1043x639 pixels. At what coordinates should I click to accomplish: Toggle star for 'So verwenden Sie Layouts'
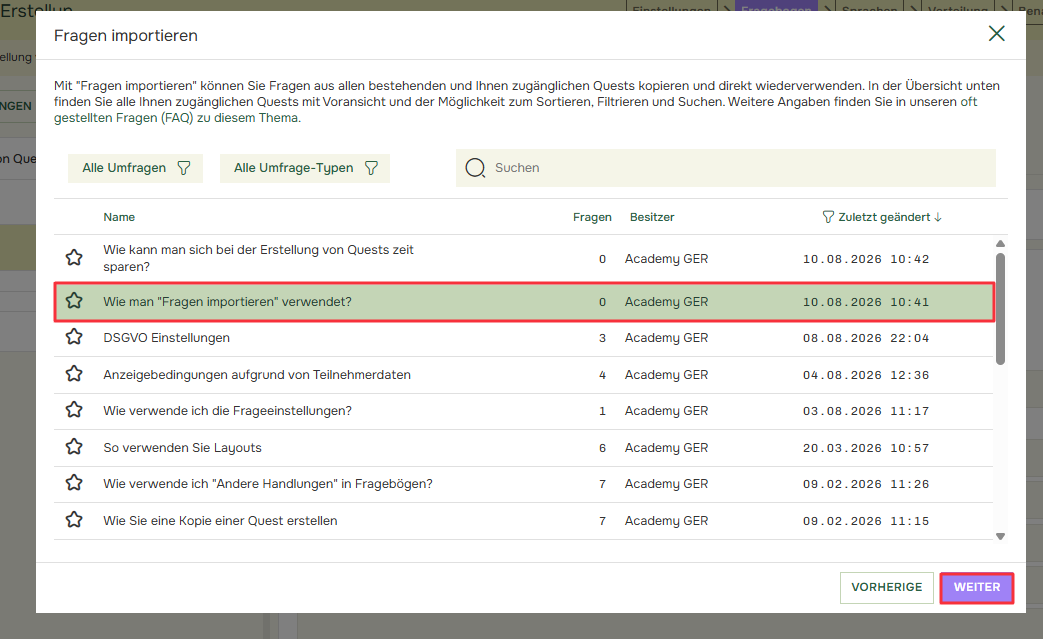coord(74,447)
